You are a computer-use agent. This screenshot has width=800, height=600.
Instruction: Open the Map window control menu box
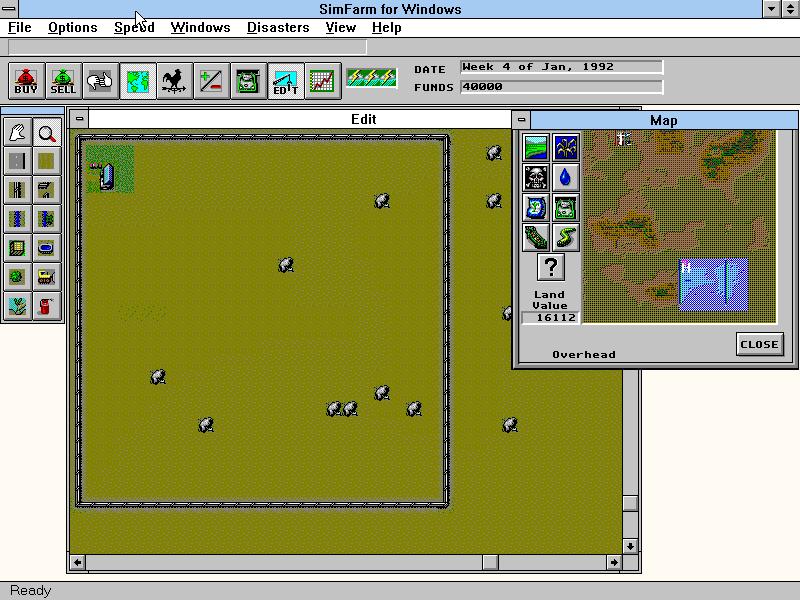tap(521, 120)
